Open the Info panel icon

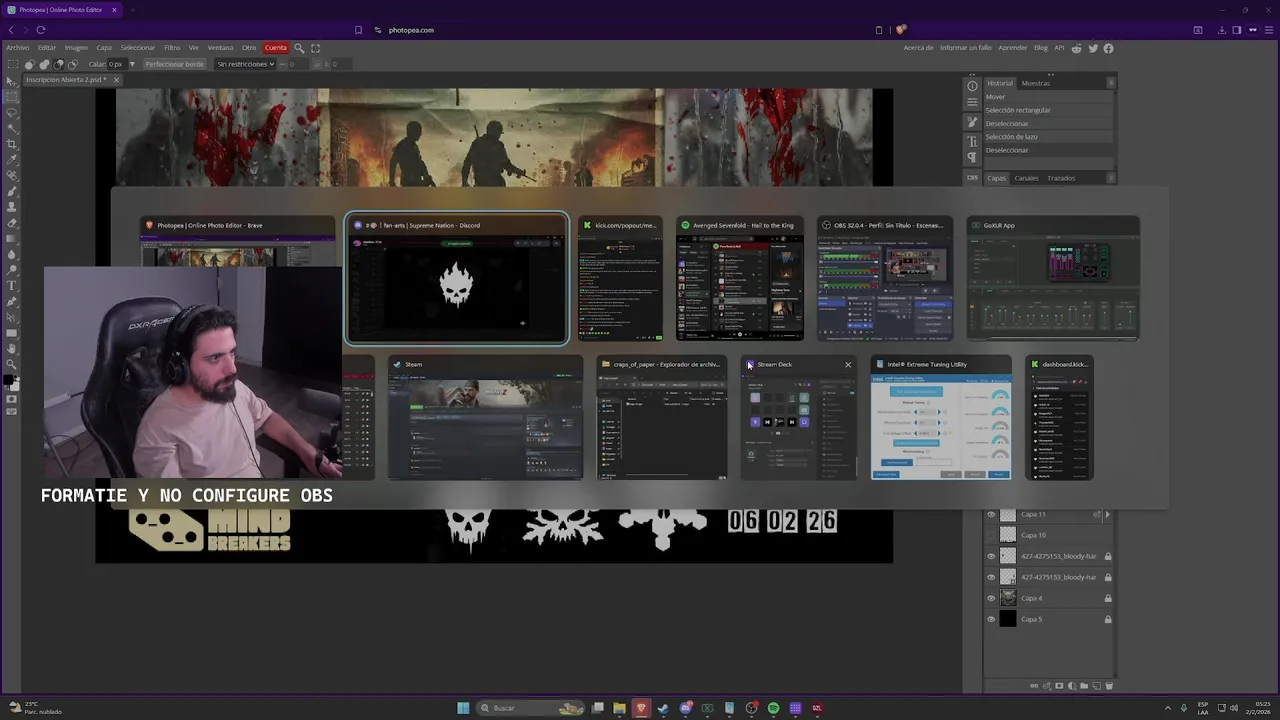(972, 86)
